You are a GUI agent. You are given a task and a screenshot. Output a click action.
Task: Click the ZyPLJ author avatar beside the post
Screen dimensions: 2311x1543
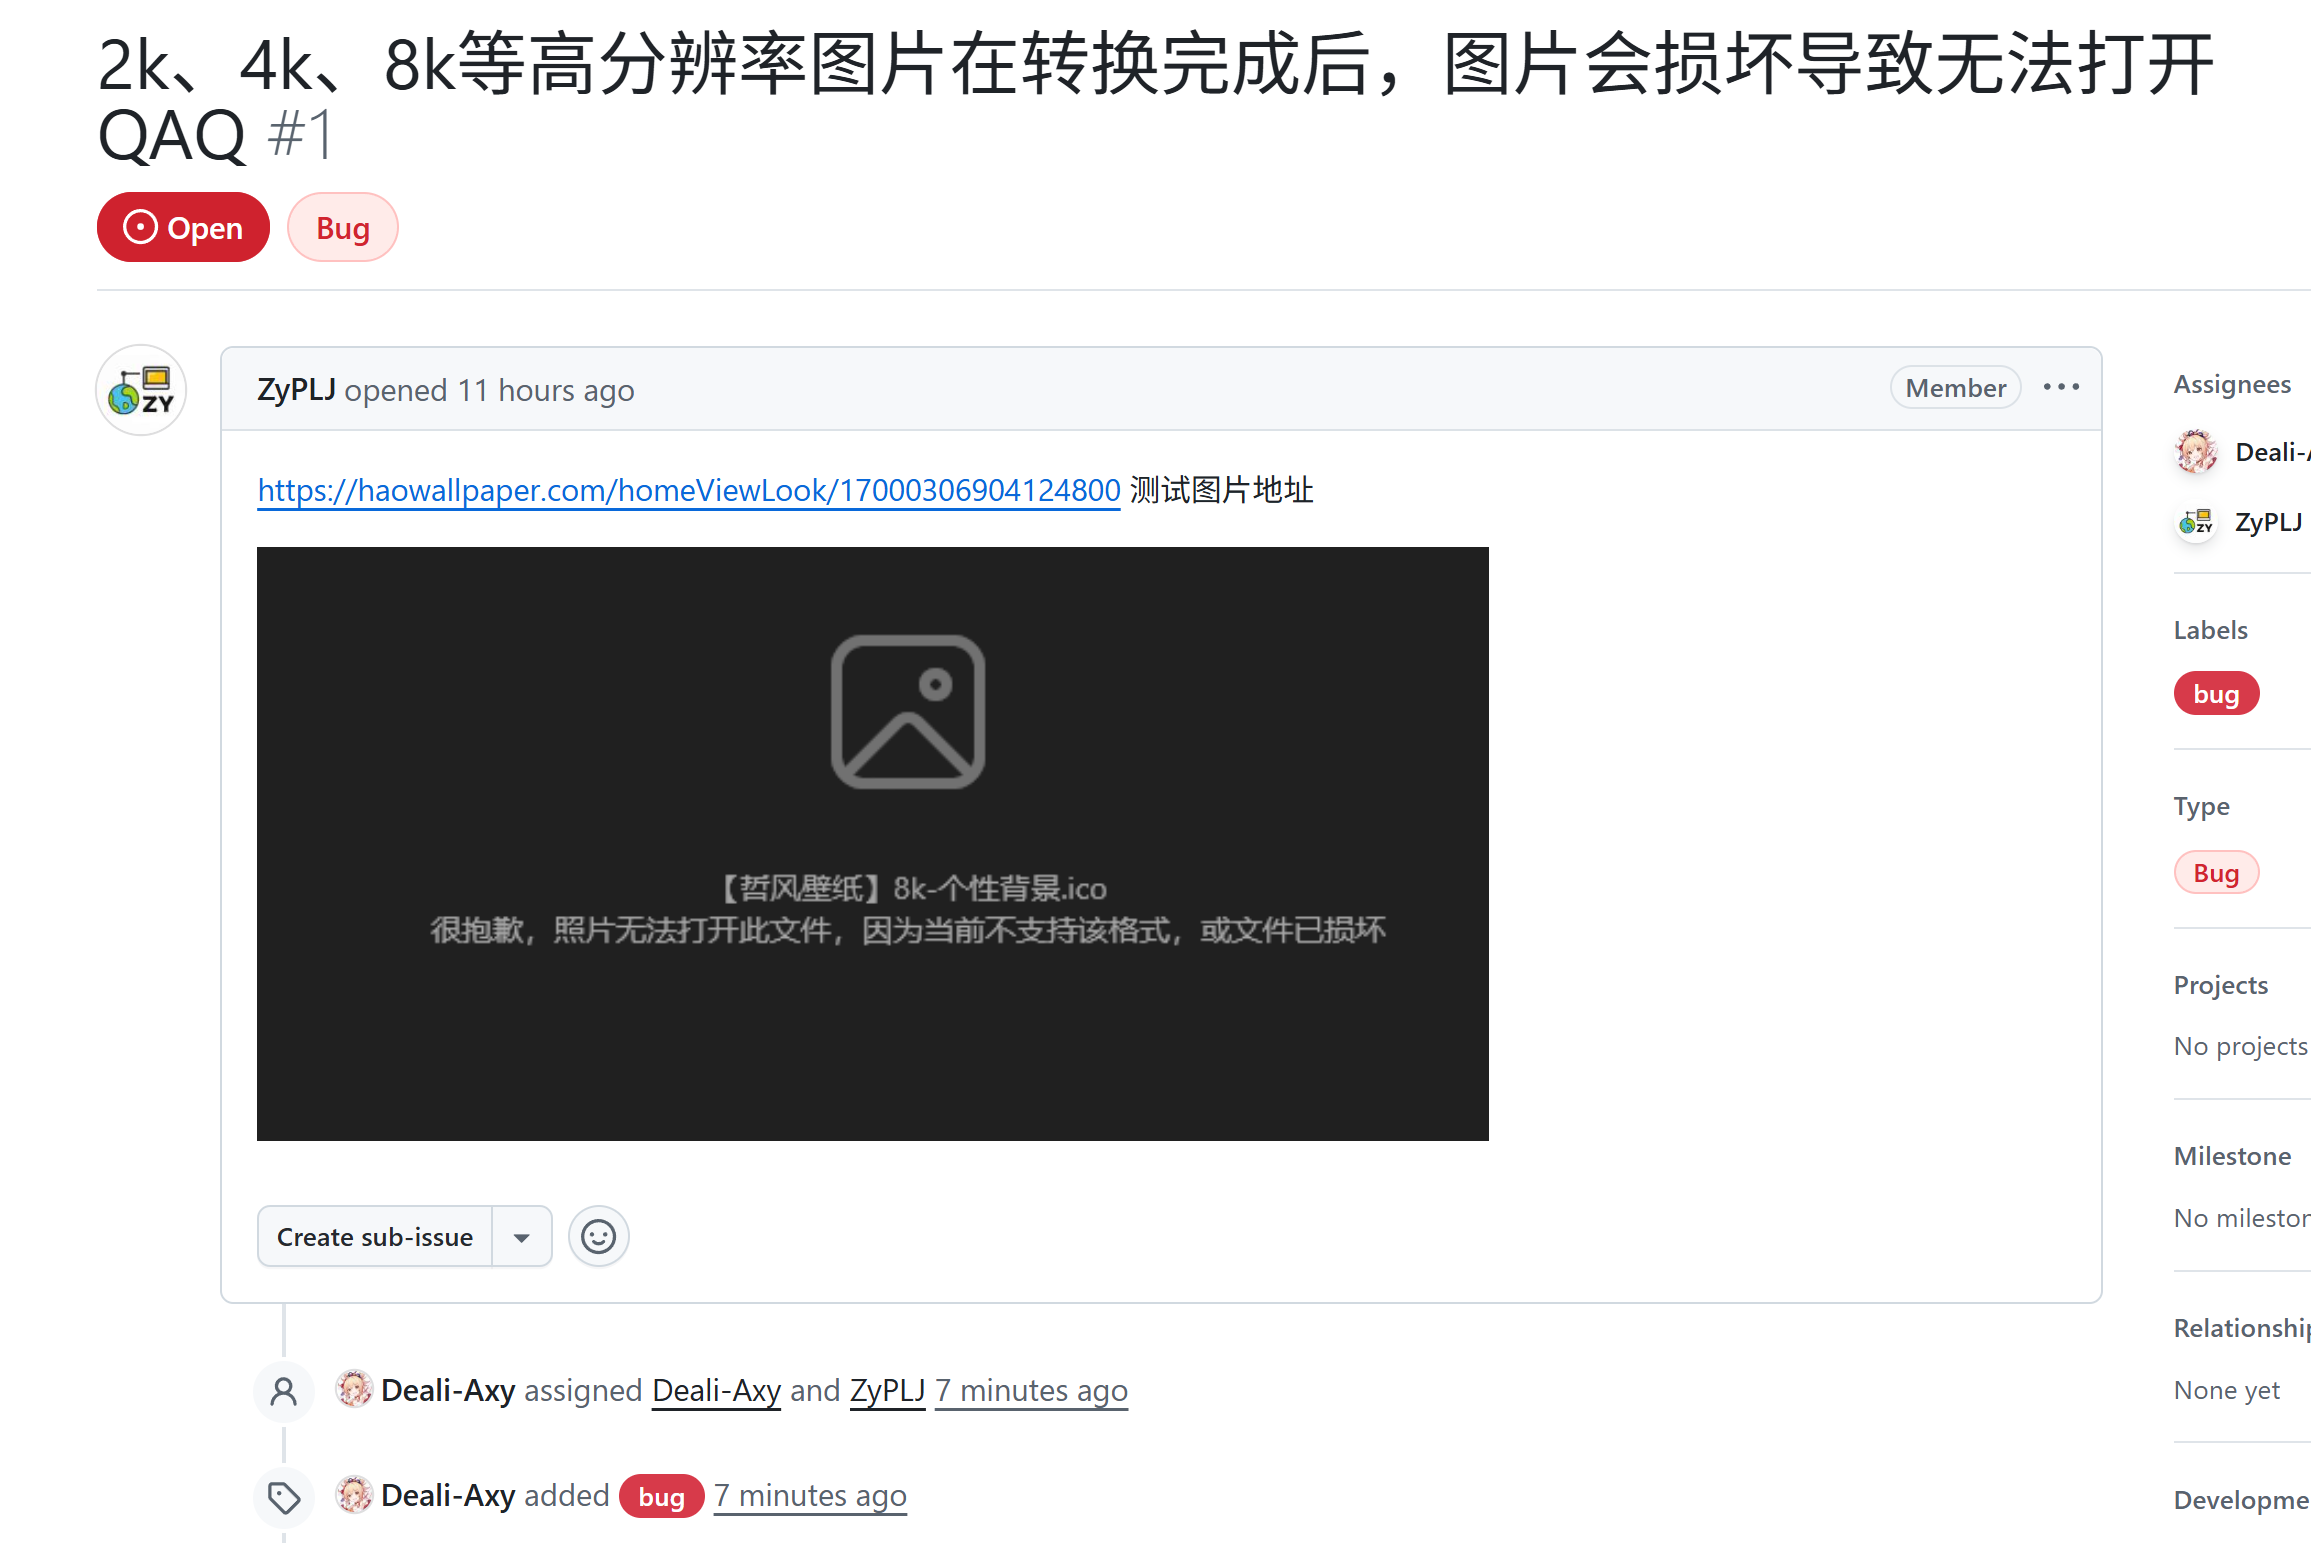pyautogui.click(x=141, y=390)
